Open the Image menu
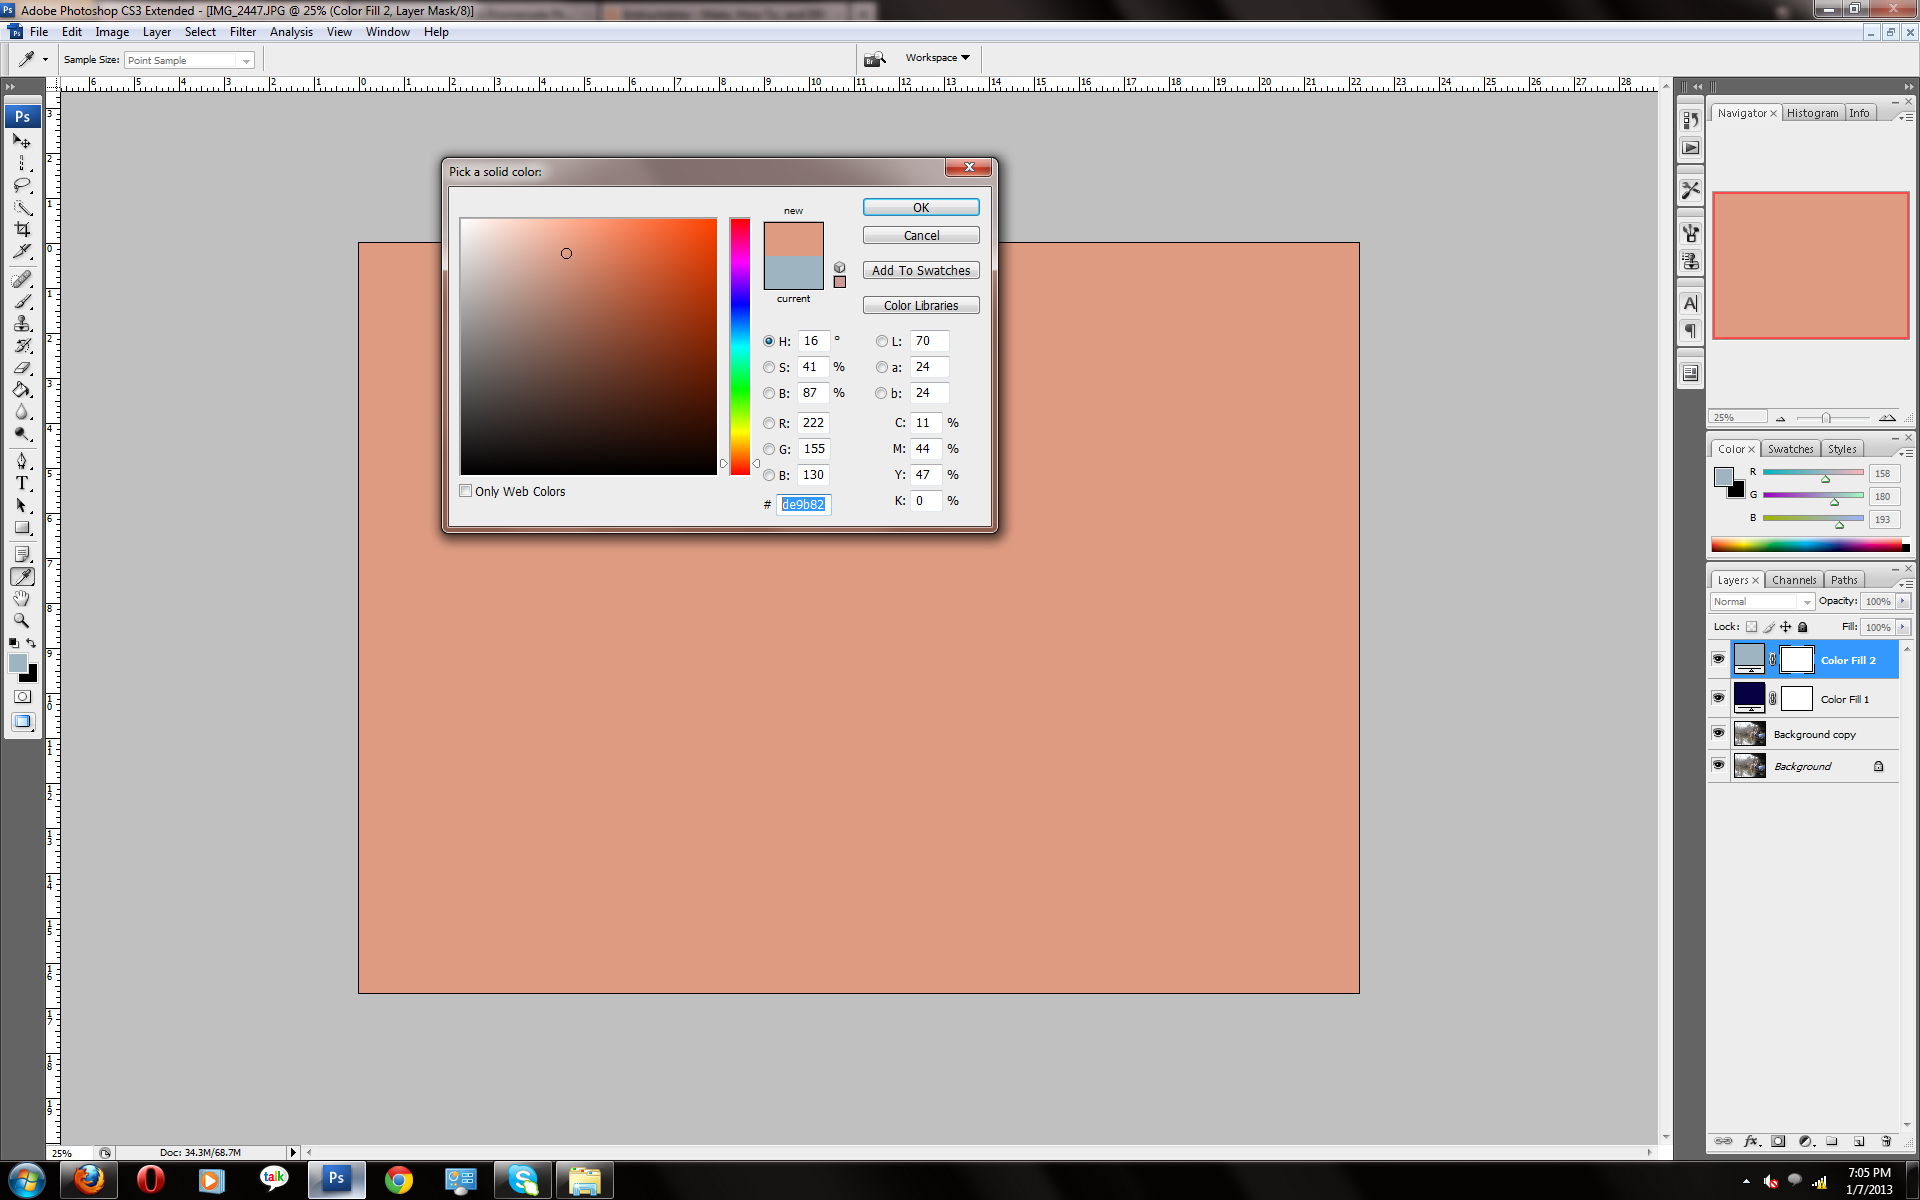1920x1200 pixels. pos(112,32)
